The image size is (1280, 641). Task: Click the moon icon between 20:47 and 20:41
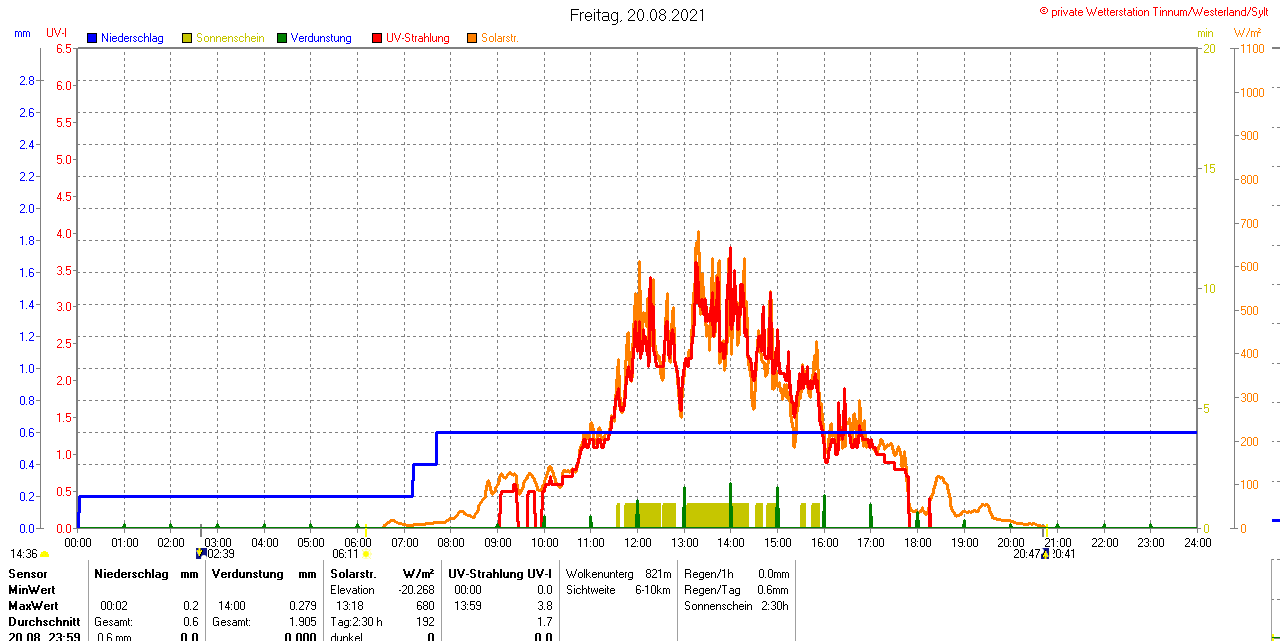(1046, 553)
